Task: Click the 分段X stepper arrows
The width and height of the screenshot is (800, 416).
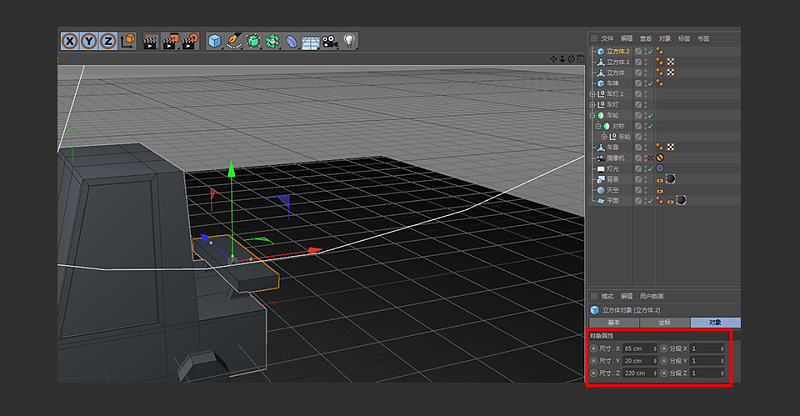Action: pyautogui.click(x=722, y=349)
